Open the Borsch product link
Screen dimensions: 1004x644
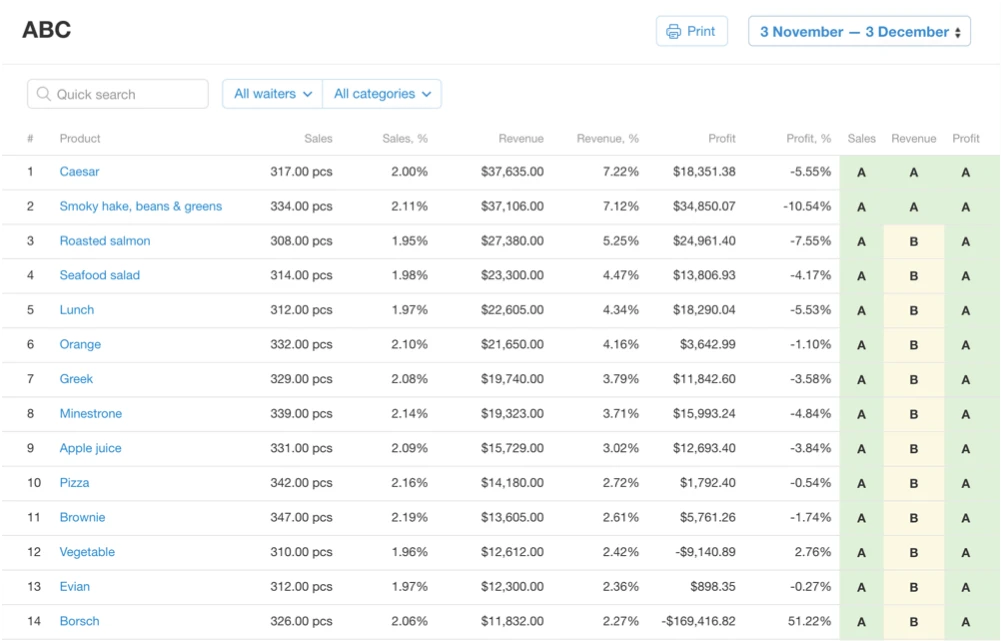(x=79, y=621)
